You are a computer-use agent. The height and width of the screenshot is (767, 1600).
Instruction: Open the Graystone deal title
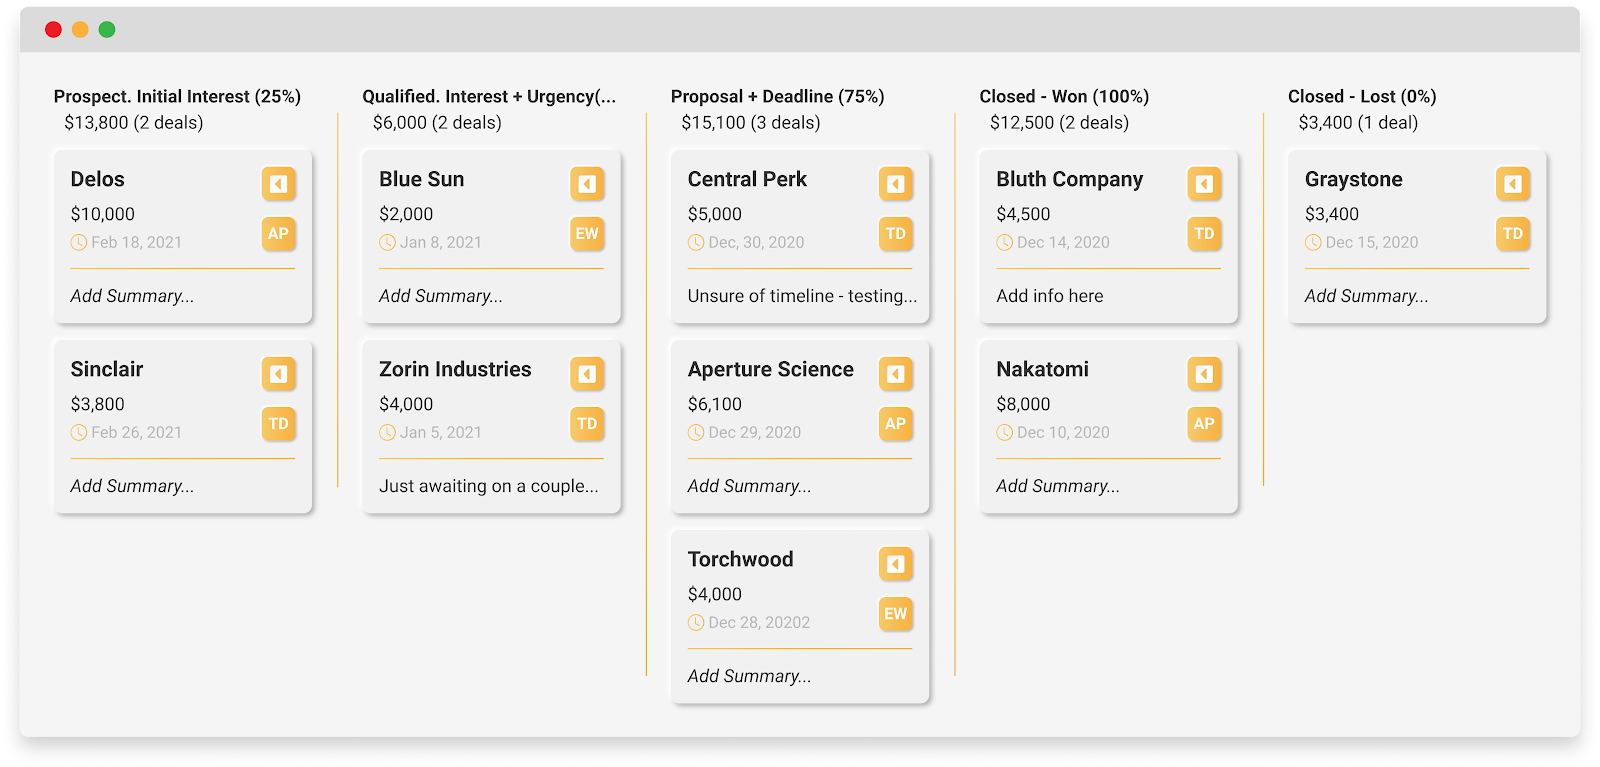click(x=1354, y=179)
